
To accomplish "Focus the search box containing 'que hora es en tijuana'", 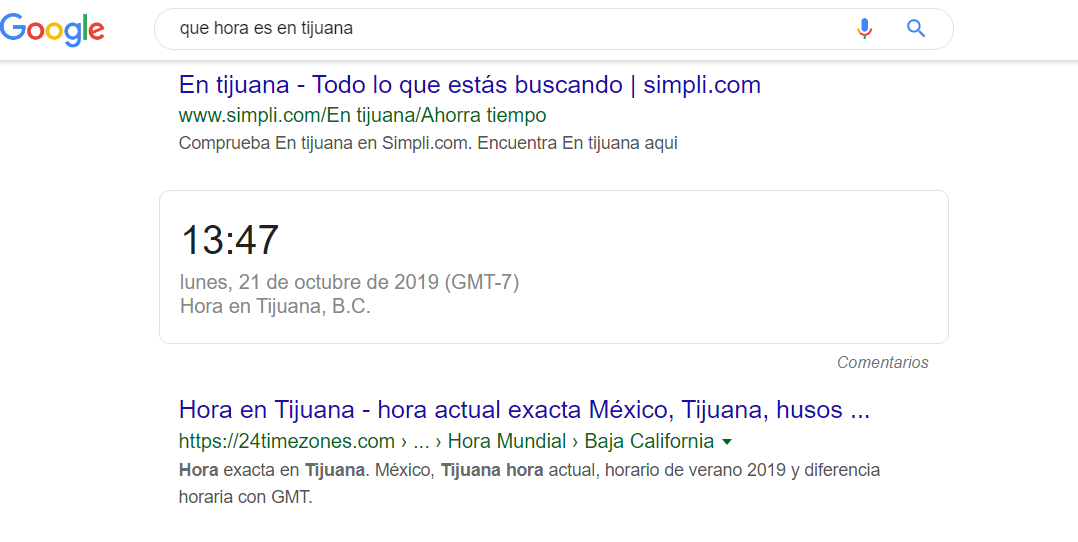I will (x=500, y=29).
